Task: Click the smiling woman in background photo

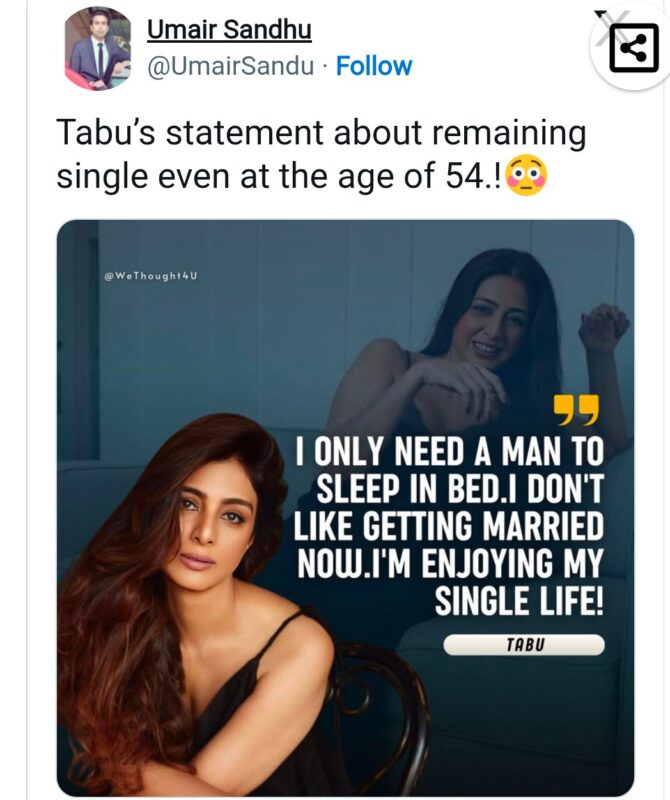Action: (x=490, y=320)
